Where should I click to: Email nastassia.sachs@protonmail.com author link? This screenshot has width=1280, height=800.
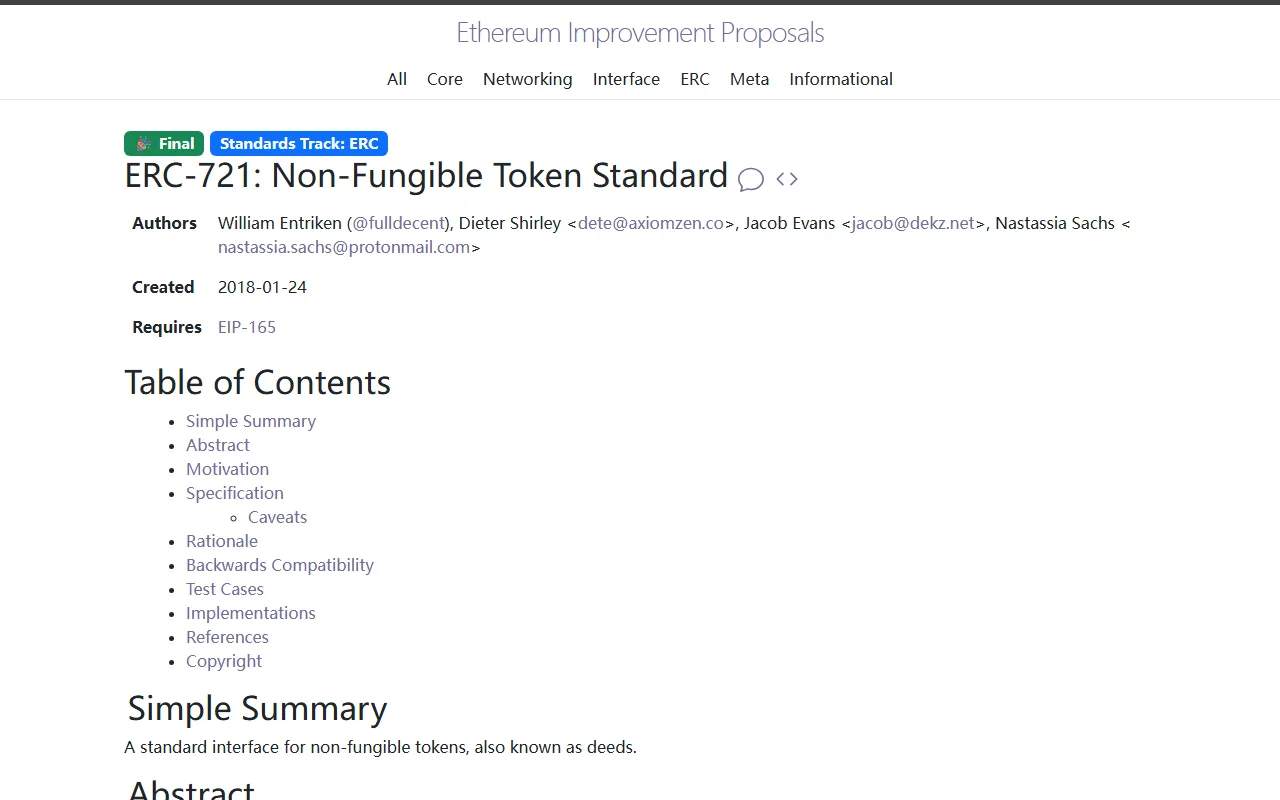[344, 247]
